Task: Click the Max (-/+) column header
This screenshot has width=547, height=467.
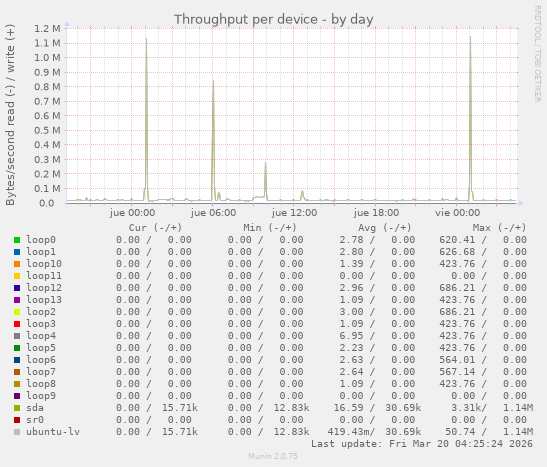Action: [499, 228]
